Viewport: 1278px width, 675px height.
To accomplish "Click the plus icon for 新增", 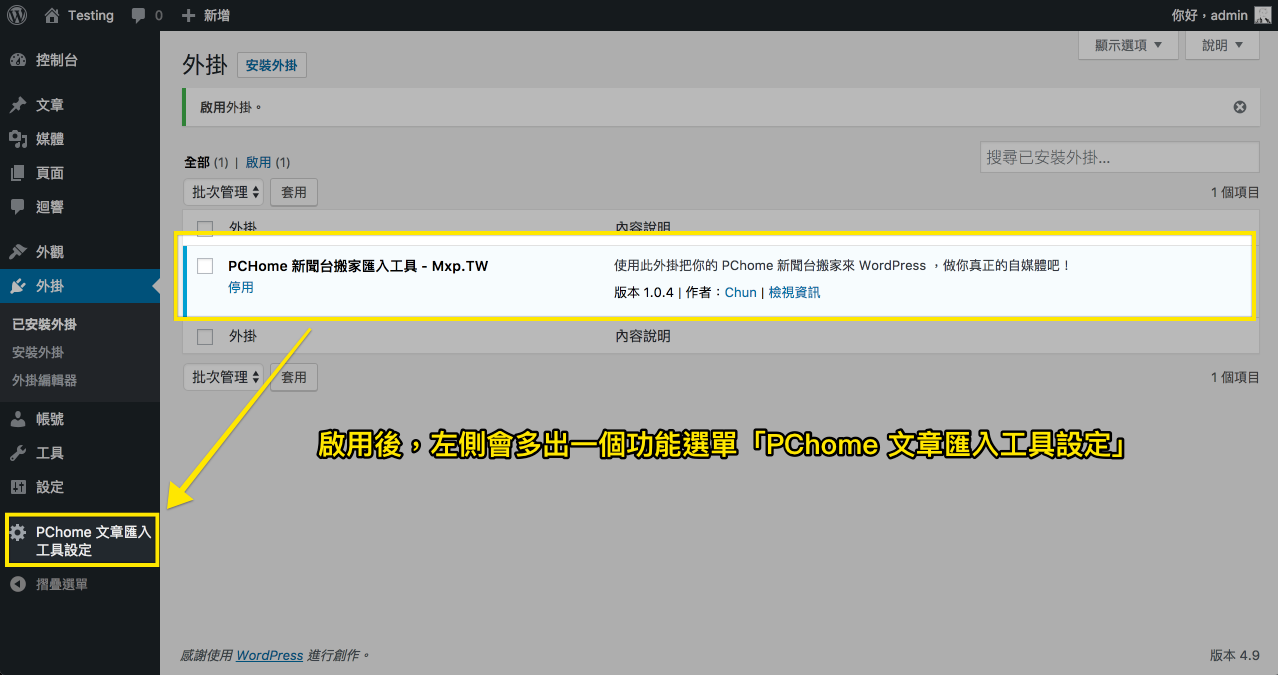I will coord(189,16).
